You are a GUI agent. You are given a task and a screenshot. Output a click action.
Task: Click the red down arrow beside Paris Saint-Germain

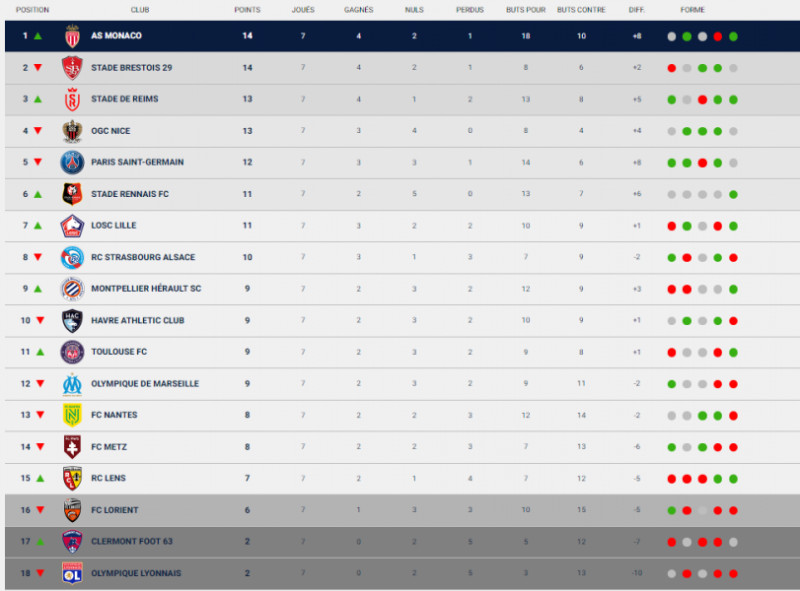pos(38,162)
